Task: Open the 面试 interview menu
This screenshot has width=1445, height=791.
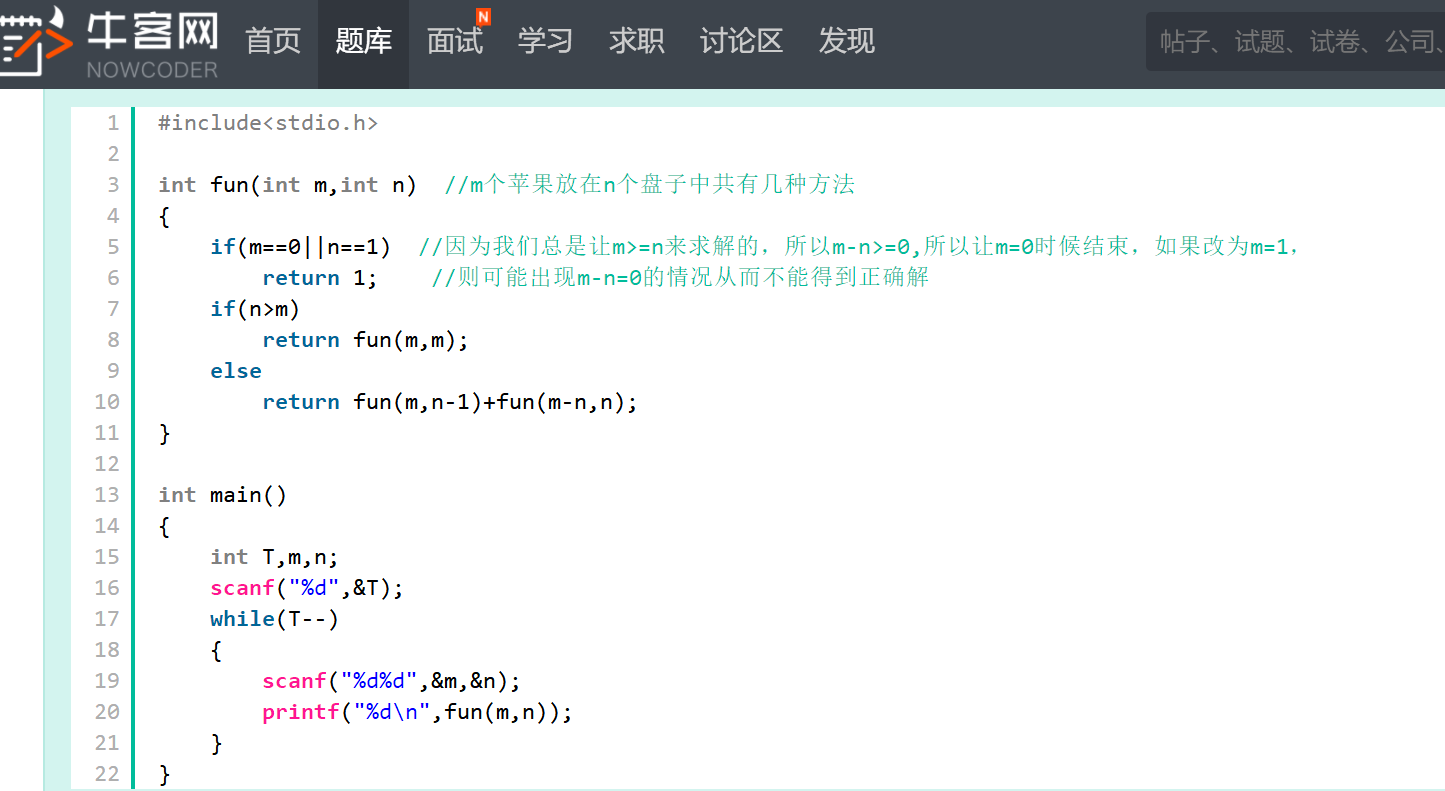Action: [455, 41]
